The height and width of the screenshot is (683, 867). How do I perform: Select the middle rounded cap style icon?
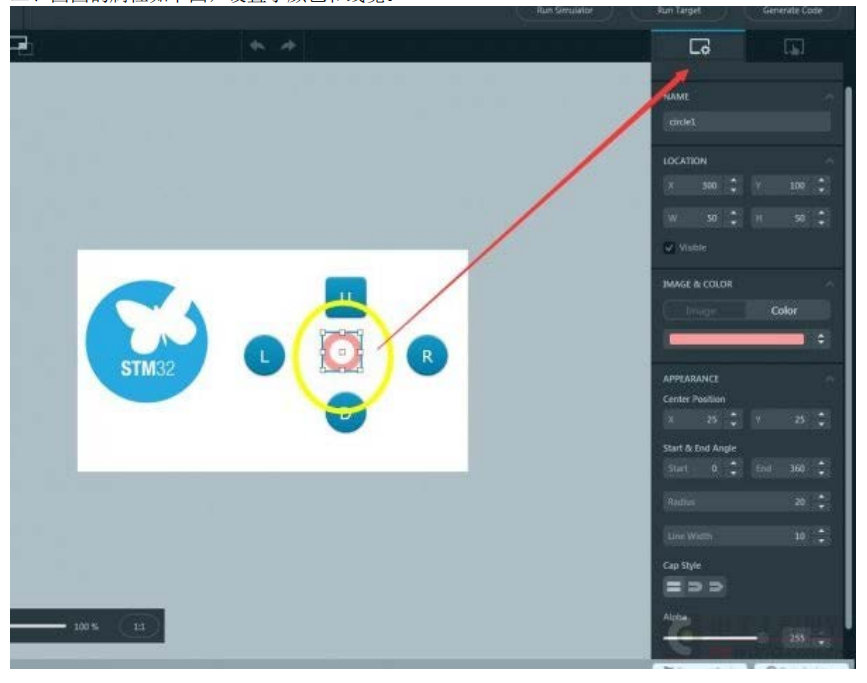[694, 587]
